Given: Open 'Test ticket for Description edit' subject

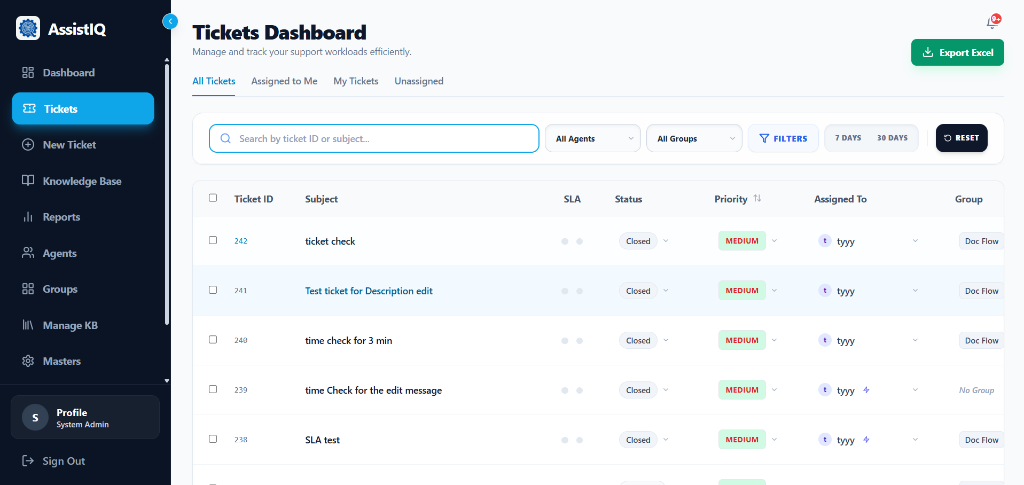Looking at the screenshot, I should (x=368, y=290).
